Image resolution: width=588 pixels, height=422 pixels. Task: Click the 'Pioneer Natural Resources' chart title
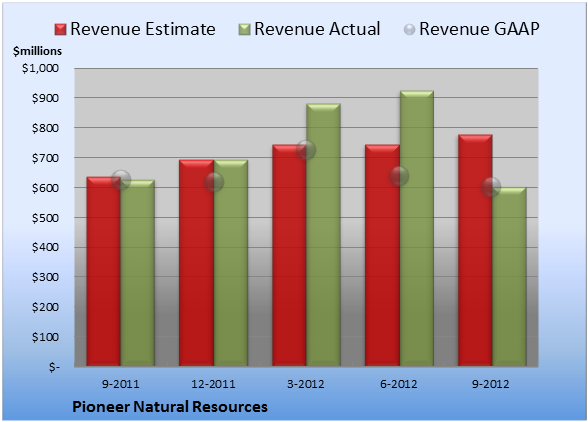170,407
